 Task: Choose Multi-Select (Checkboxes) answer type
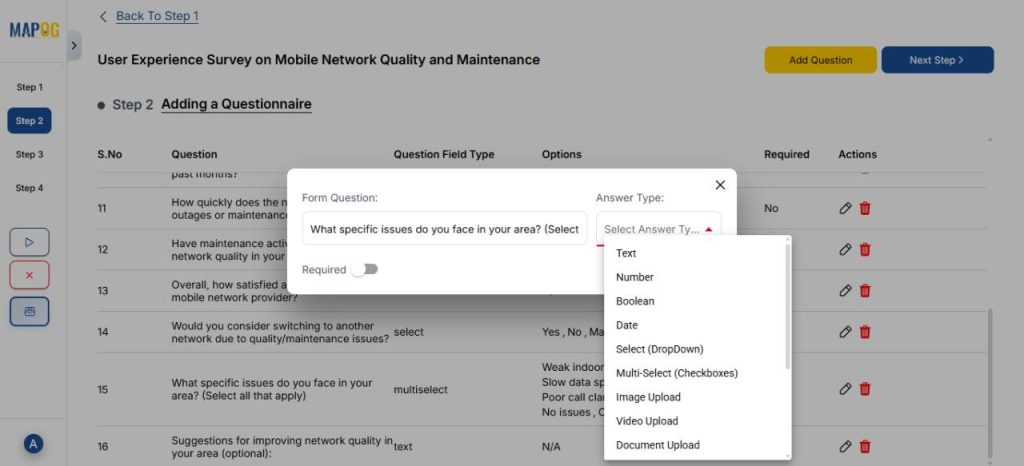pyautogui.click(x=696, y=373)
